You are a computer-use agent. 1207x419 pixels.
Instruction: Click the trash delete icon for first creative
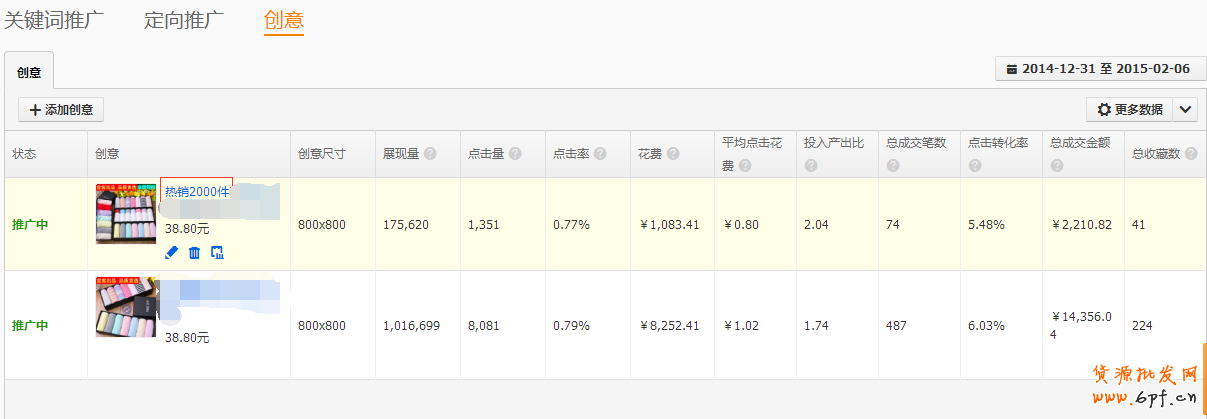pyautogui.click(x=194, y=253)
